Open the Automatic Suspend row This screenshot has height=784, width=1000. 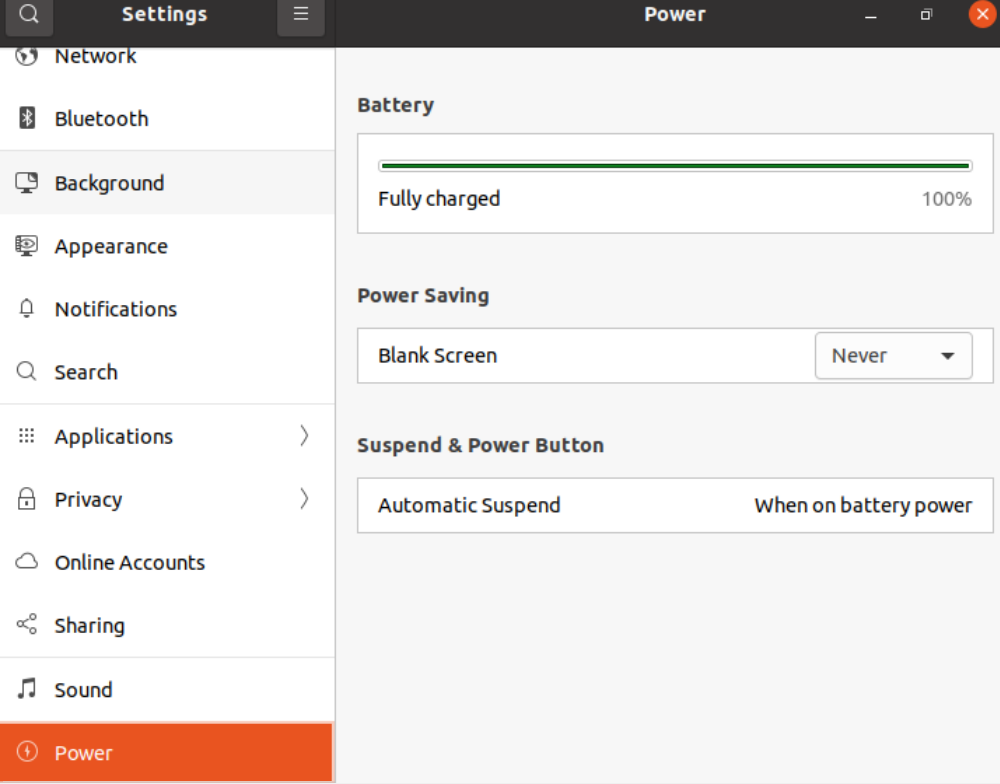675,505
